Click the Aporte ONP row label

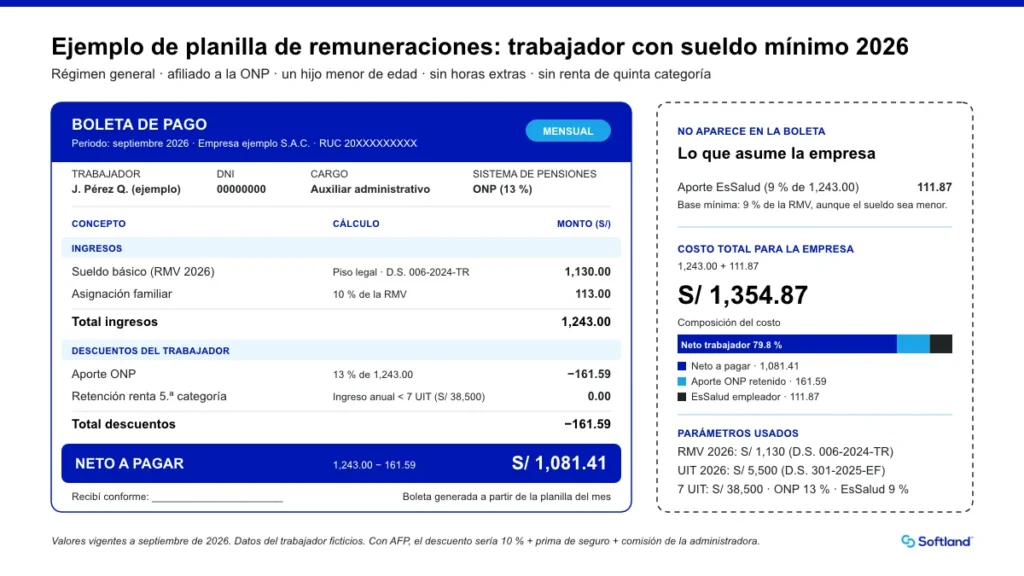103,374
